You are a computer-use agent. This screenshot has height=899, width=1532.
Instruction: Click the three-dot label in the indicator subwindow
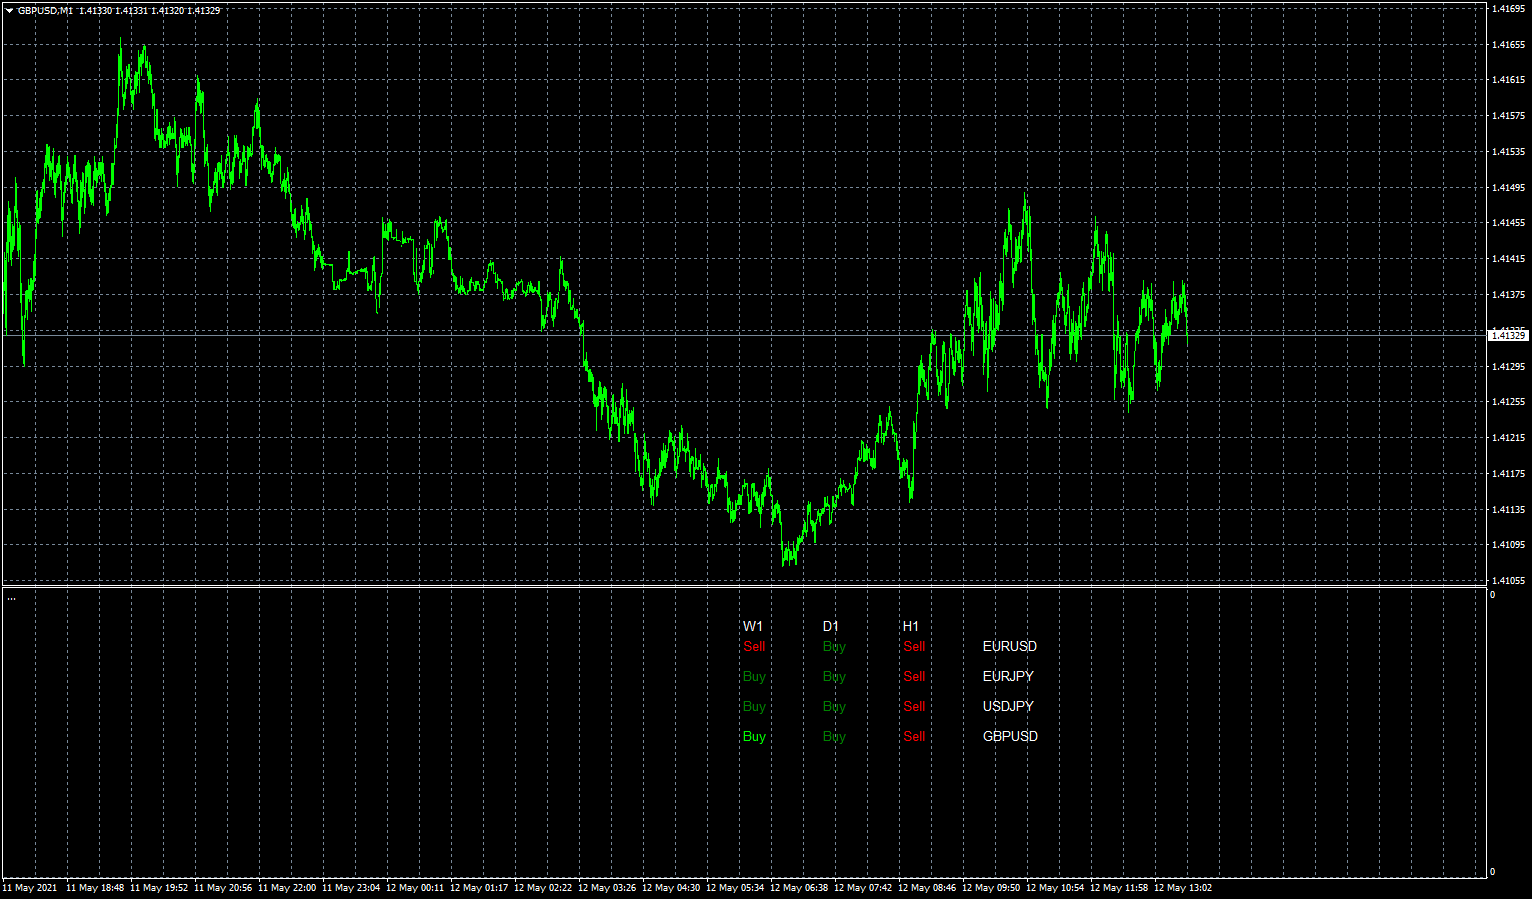pyautogui.click(x=11, y=598)
